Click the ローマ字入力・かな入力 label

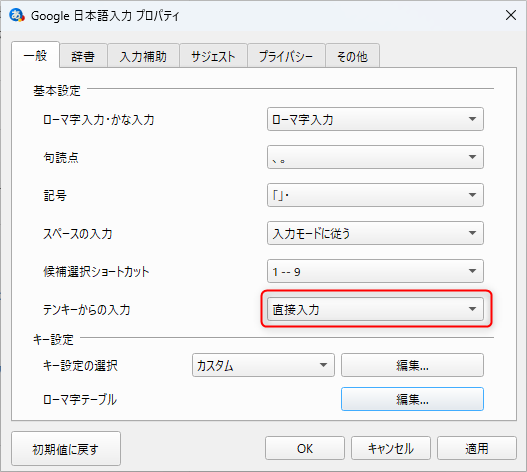click(x=98, y=119)
